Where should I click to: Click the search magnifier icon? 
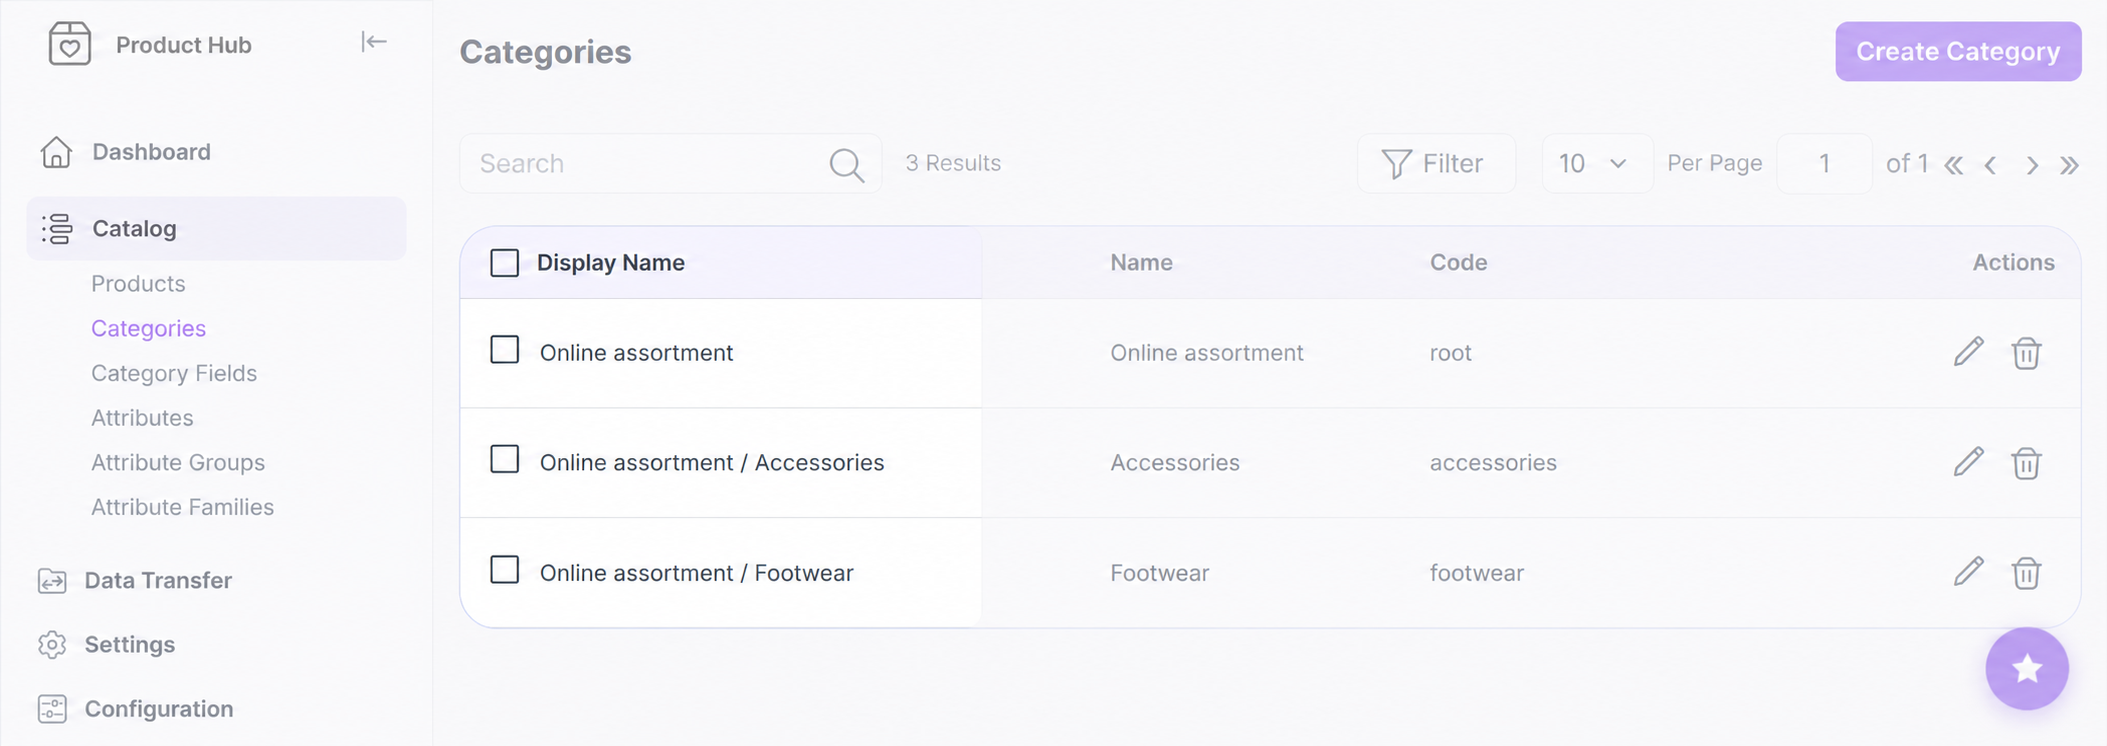[847, 164]
